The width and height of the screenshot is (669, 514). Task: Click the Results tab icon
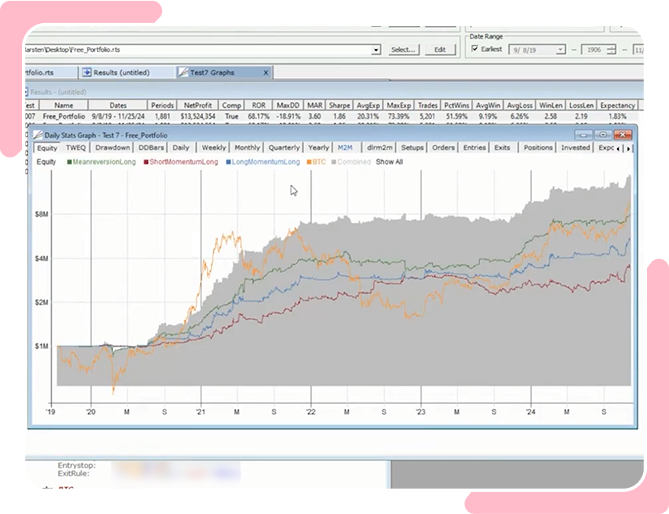coord(87,73)
